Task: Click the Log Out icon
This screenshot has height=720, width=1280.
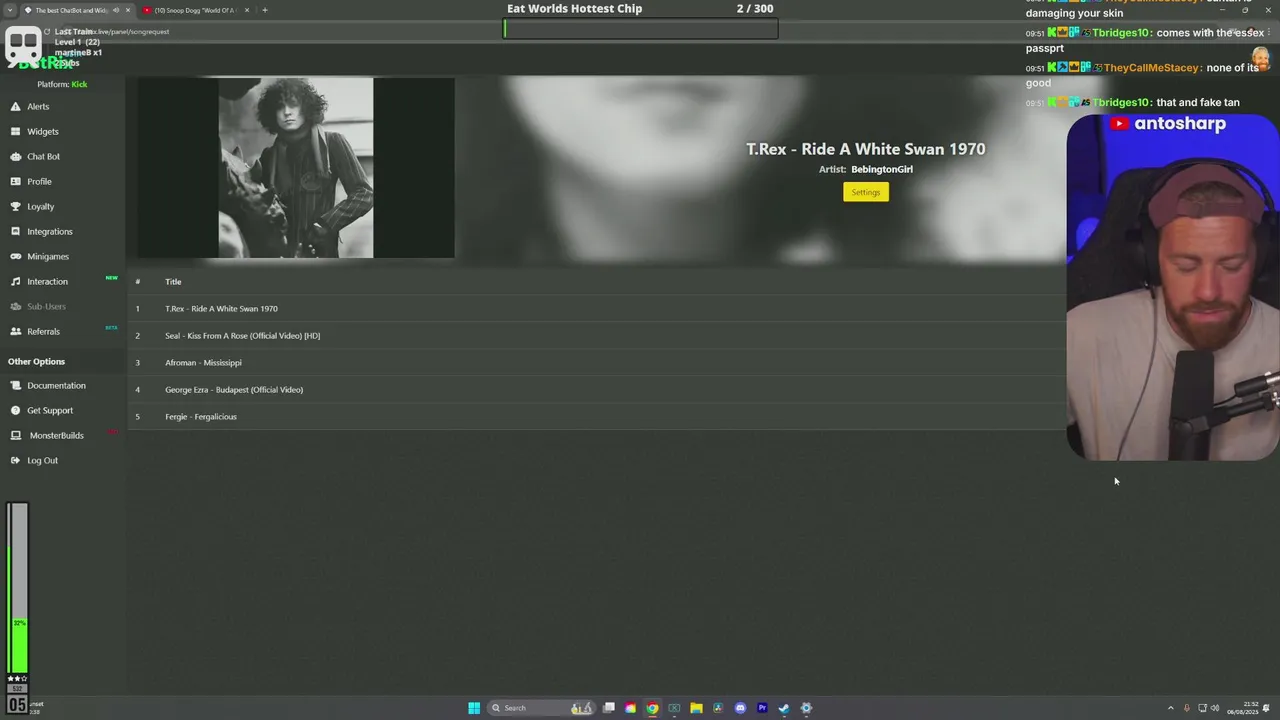Action: pos(15,460)
